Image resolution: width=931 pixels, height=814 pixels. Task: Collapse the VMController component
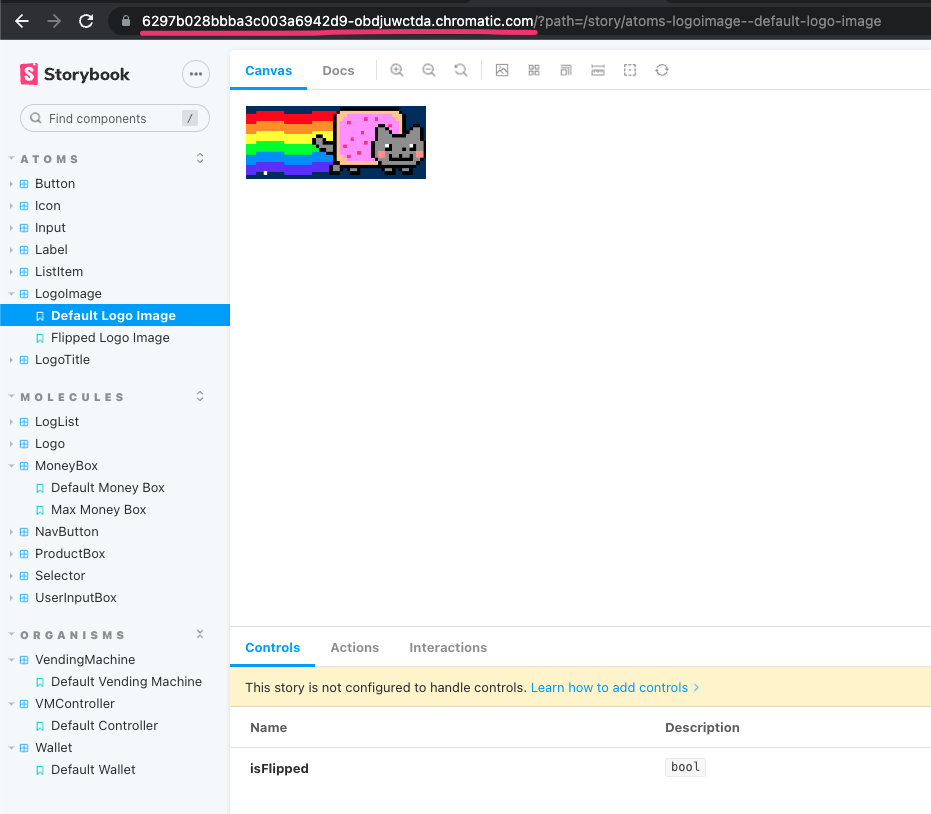(74, 704)
